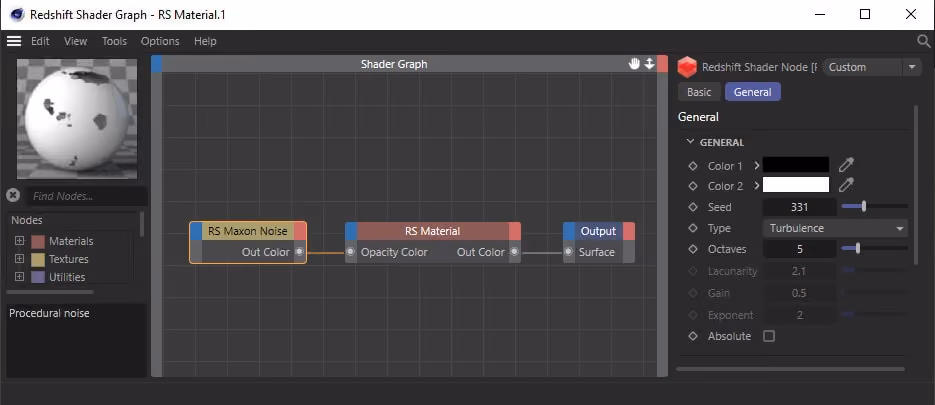Screen dimensions: 935x405
Task: Open the Options menu
Action: (x=160, y=41)
